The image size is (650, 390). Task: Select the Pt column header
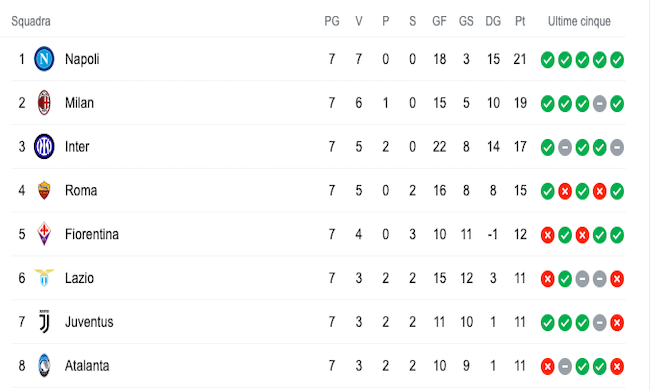[x=520, y=21]
